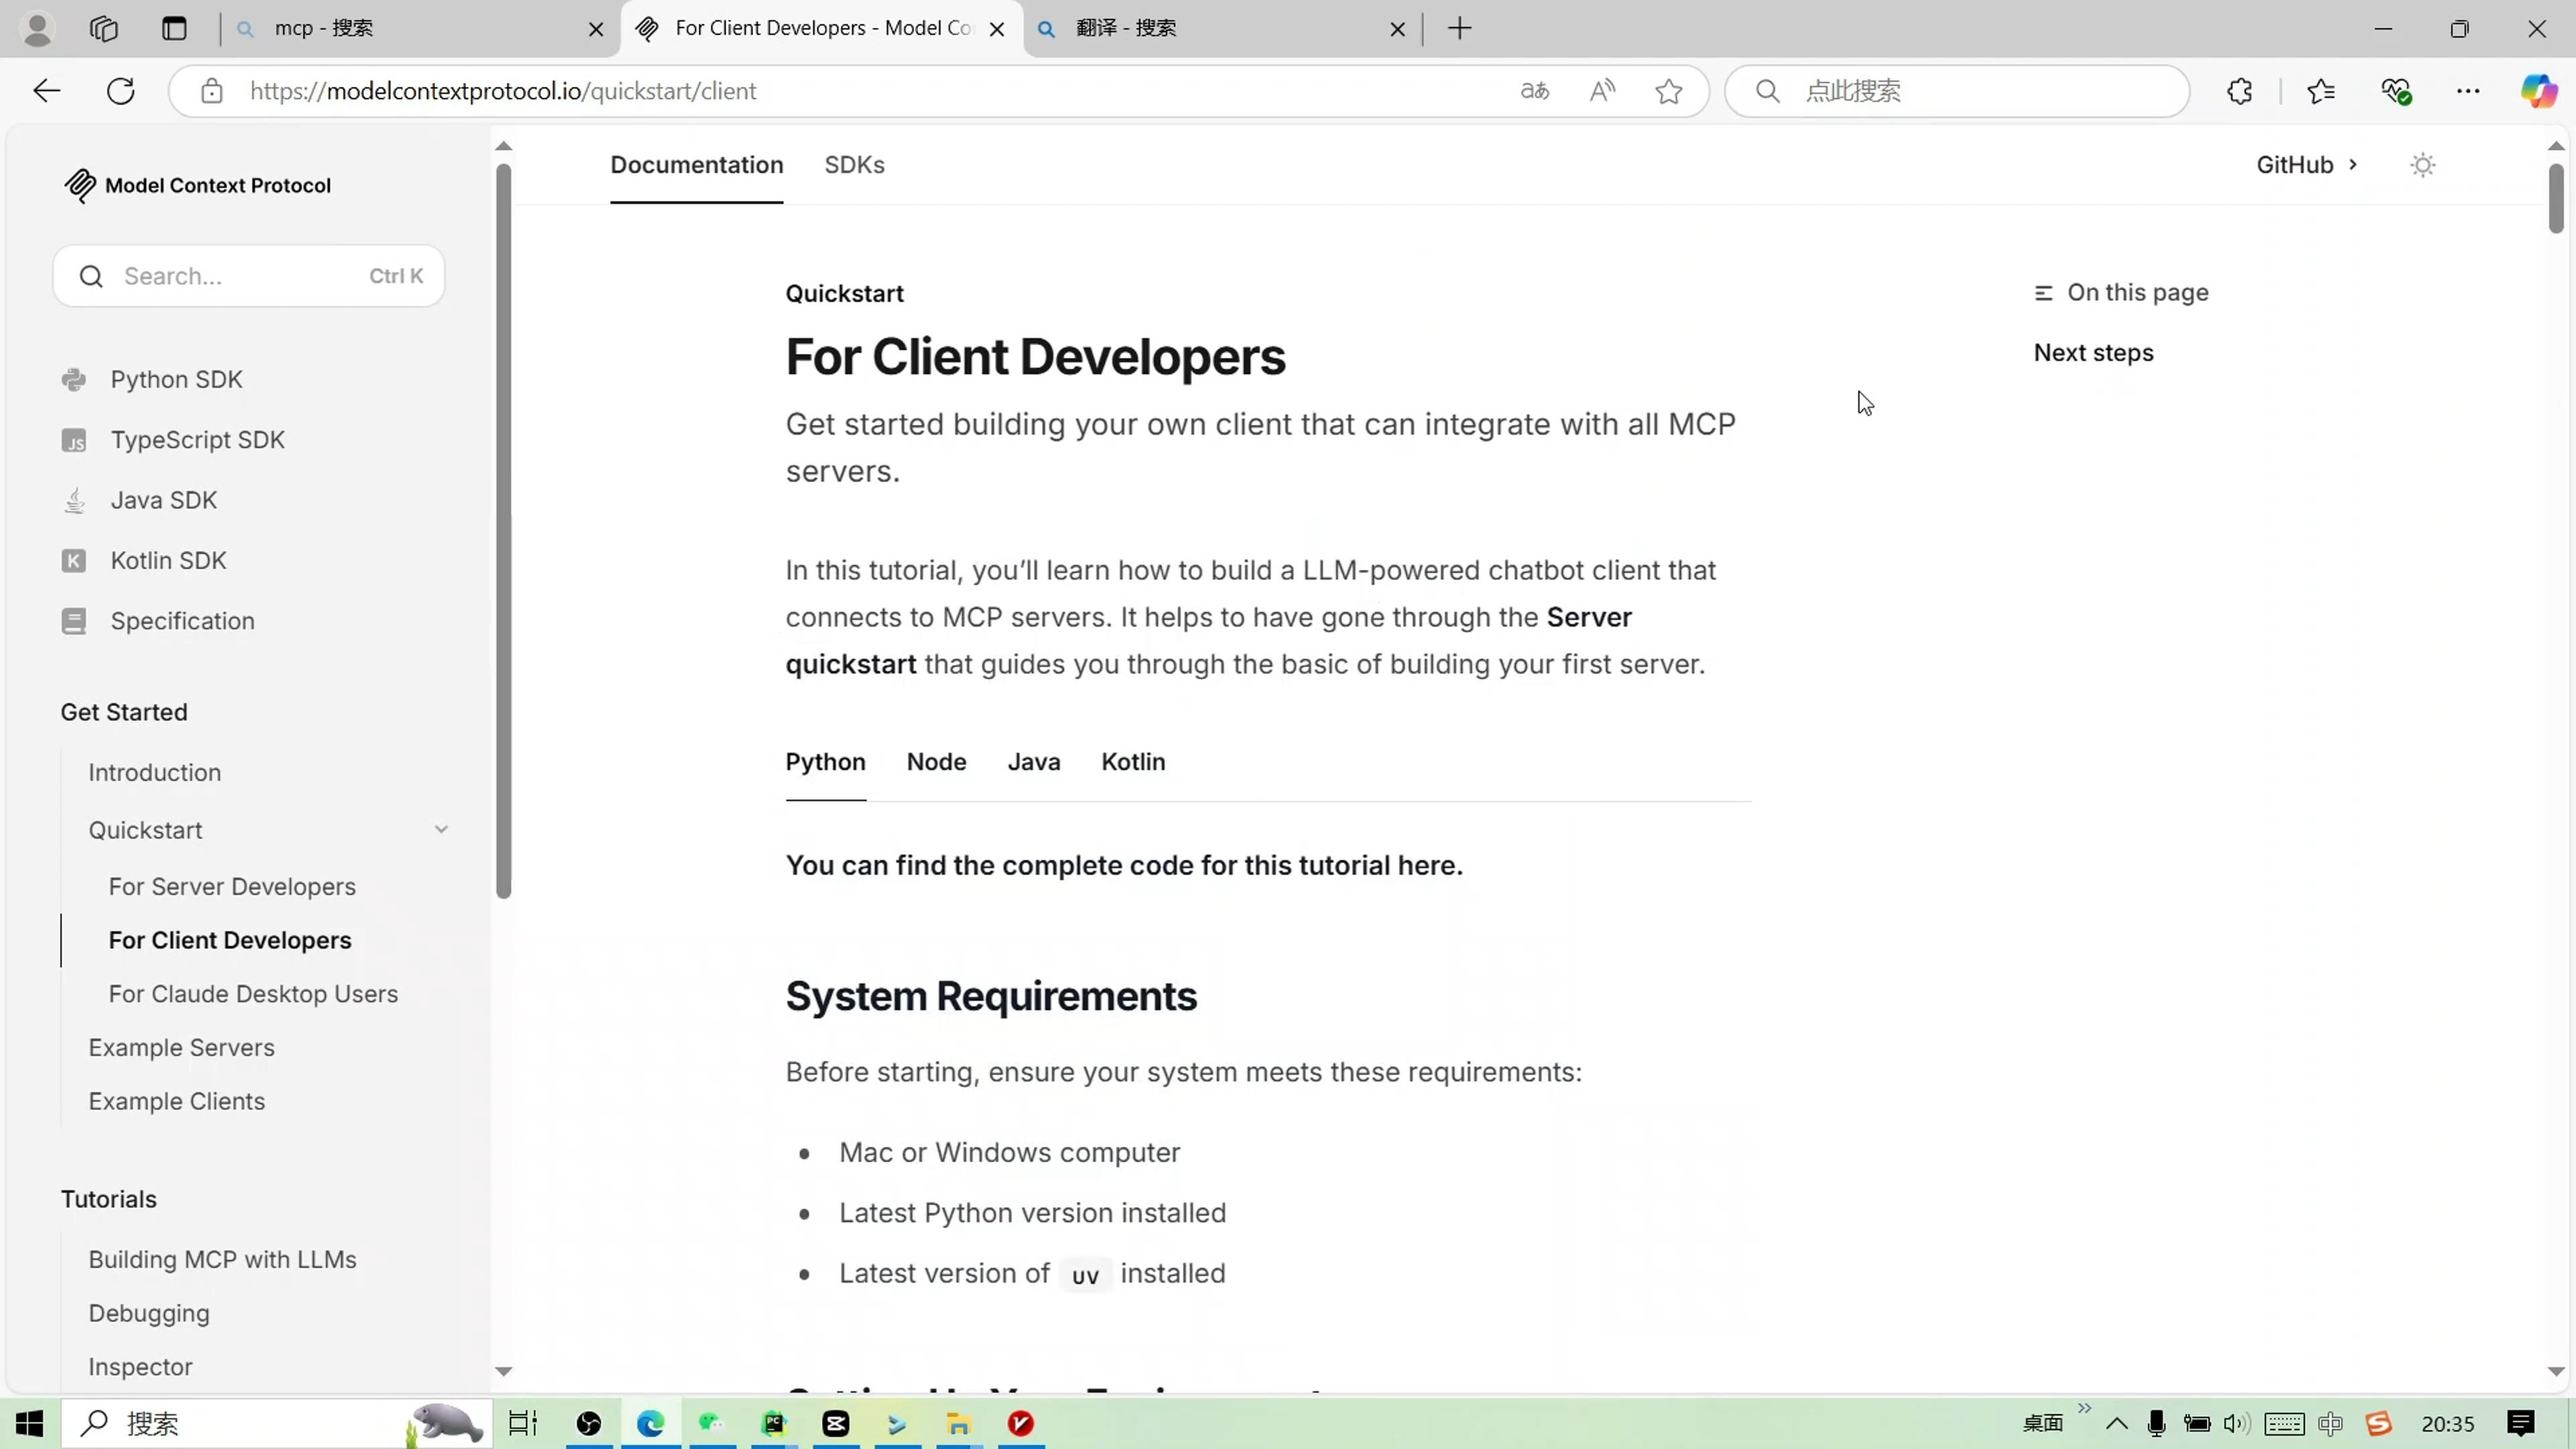2576x1449 pixels.
Task: Switch to the mcp - 搜索 tab
Action: (x=420, y=28)
